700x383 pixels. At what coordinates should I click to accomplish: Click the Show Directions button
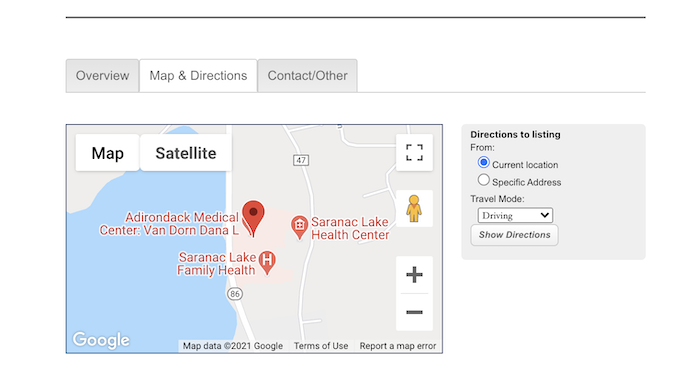pyautogui.click(x=514, y=235)
